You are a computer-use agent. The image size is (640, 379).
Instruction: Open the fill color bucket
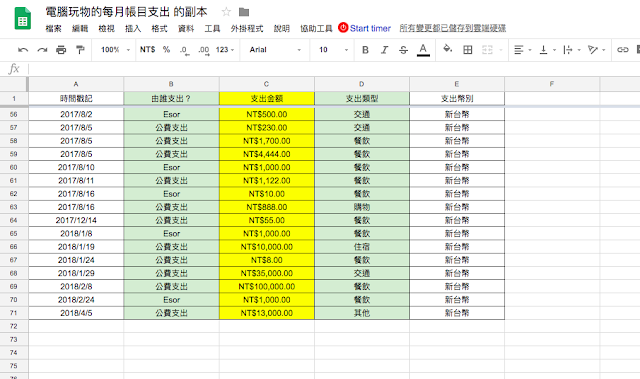(x=448, y=49)
